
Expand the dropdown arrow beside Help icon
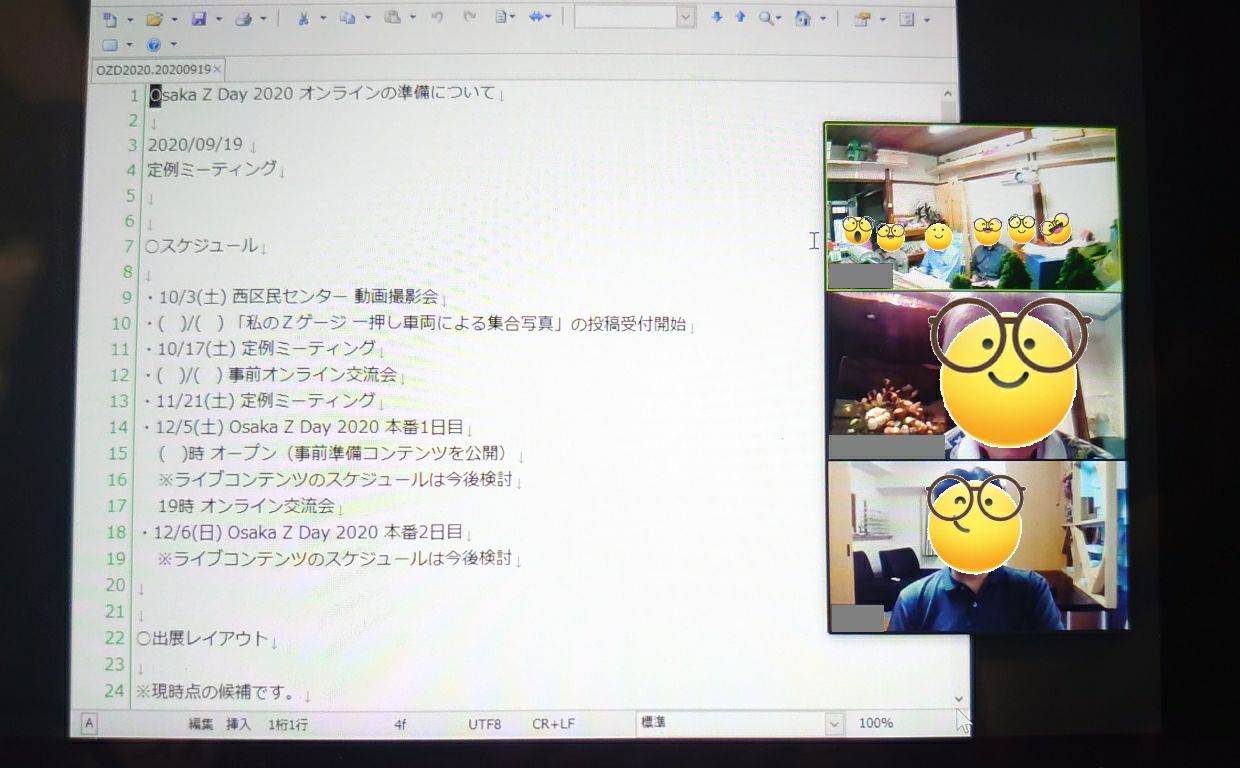point(174,45)
